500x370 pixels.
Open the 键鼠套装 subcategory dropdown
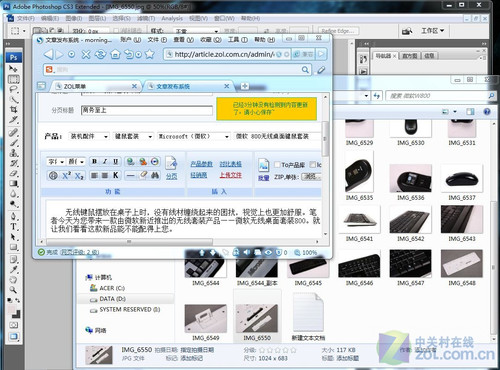[x=133, y=136]
